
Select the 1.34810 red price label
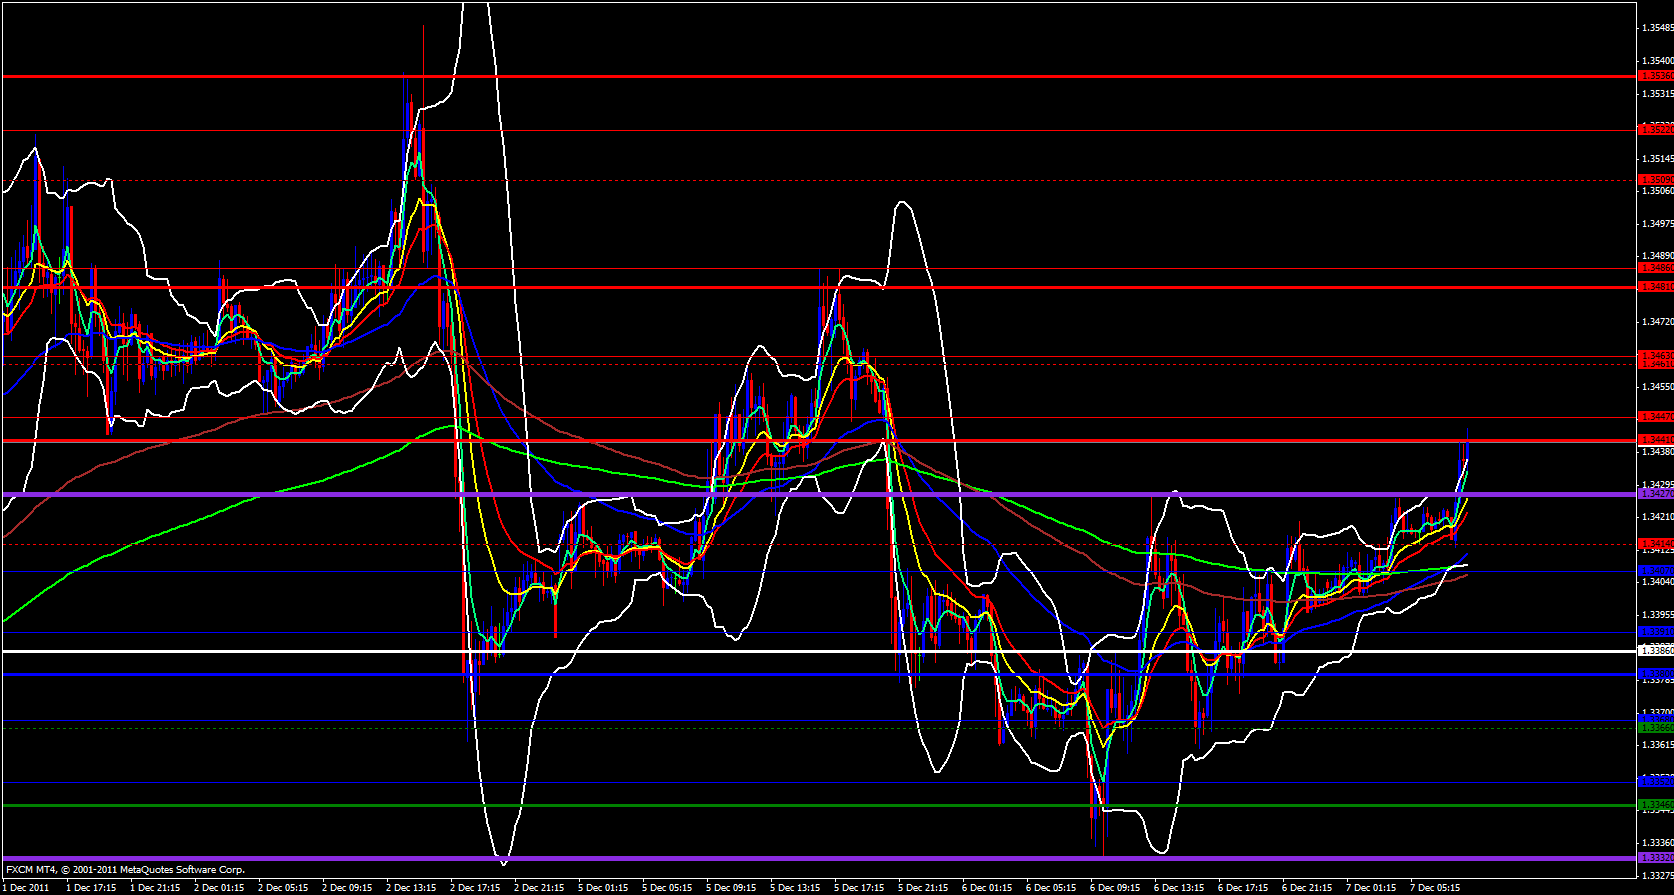[1655, 287]
